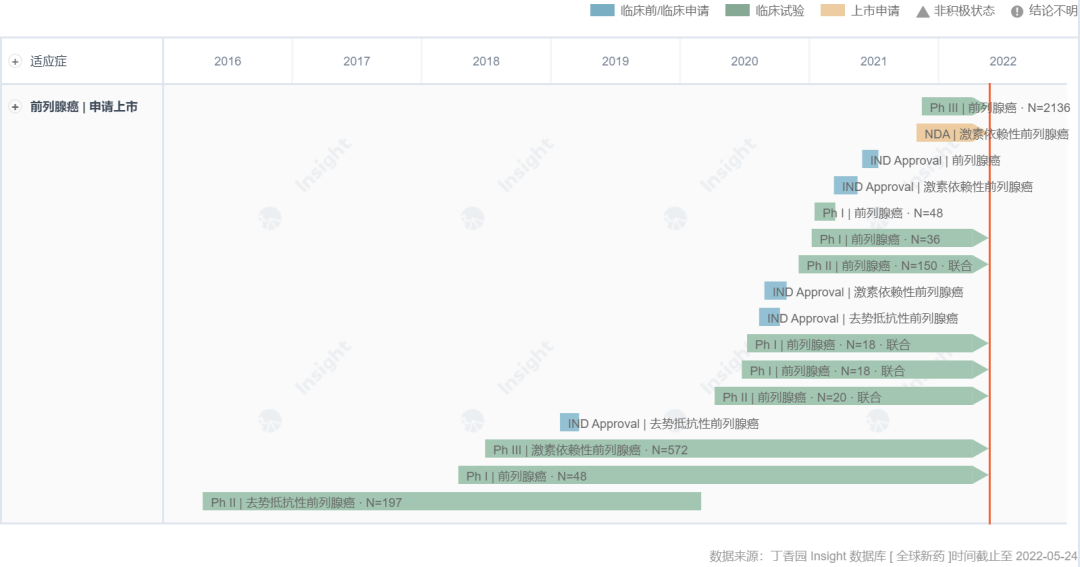Click the orange 上市申请 legend swatch
Viewport: 1080px width, 567px height.
[x=832, y=11]
